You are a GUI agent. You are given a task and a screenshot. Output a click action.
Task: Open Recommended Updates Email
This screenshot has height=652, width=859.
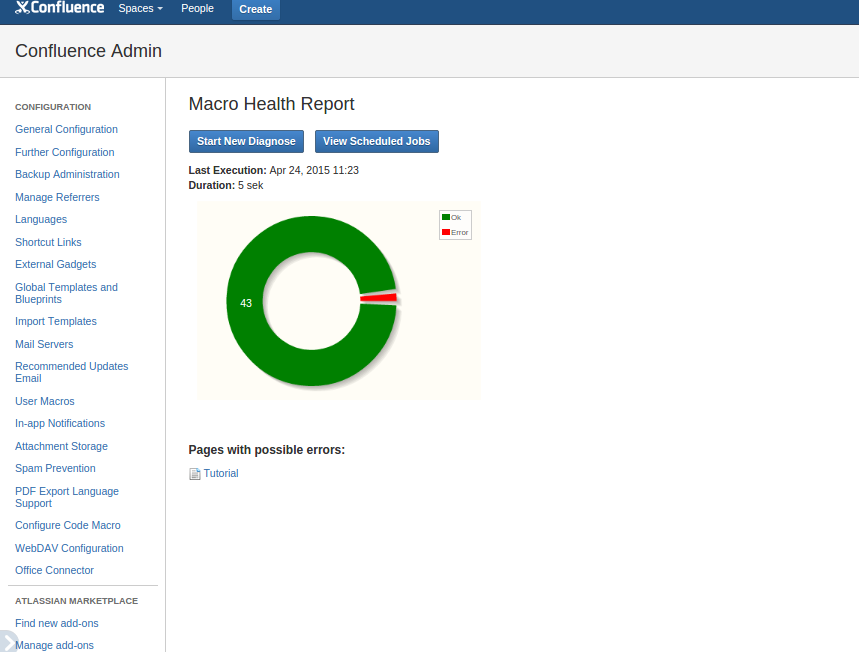[72, 372]
